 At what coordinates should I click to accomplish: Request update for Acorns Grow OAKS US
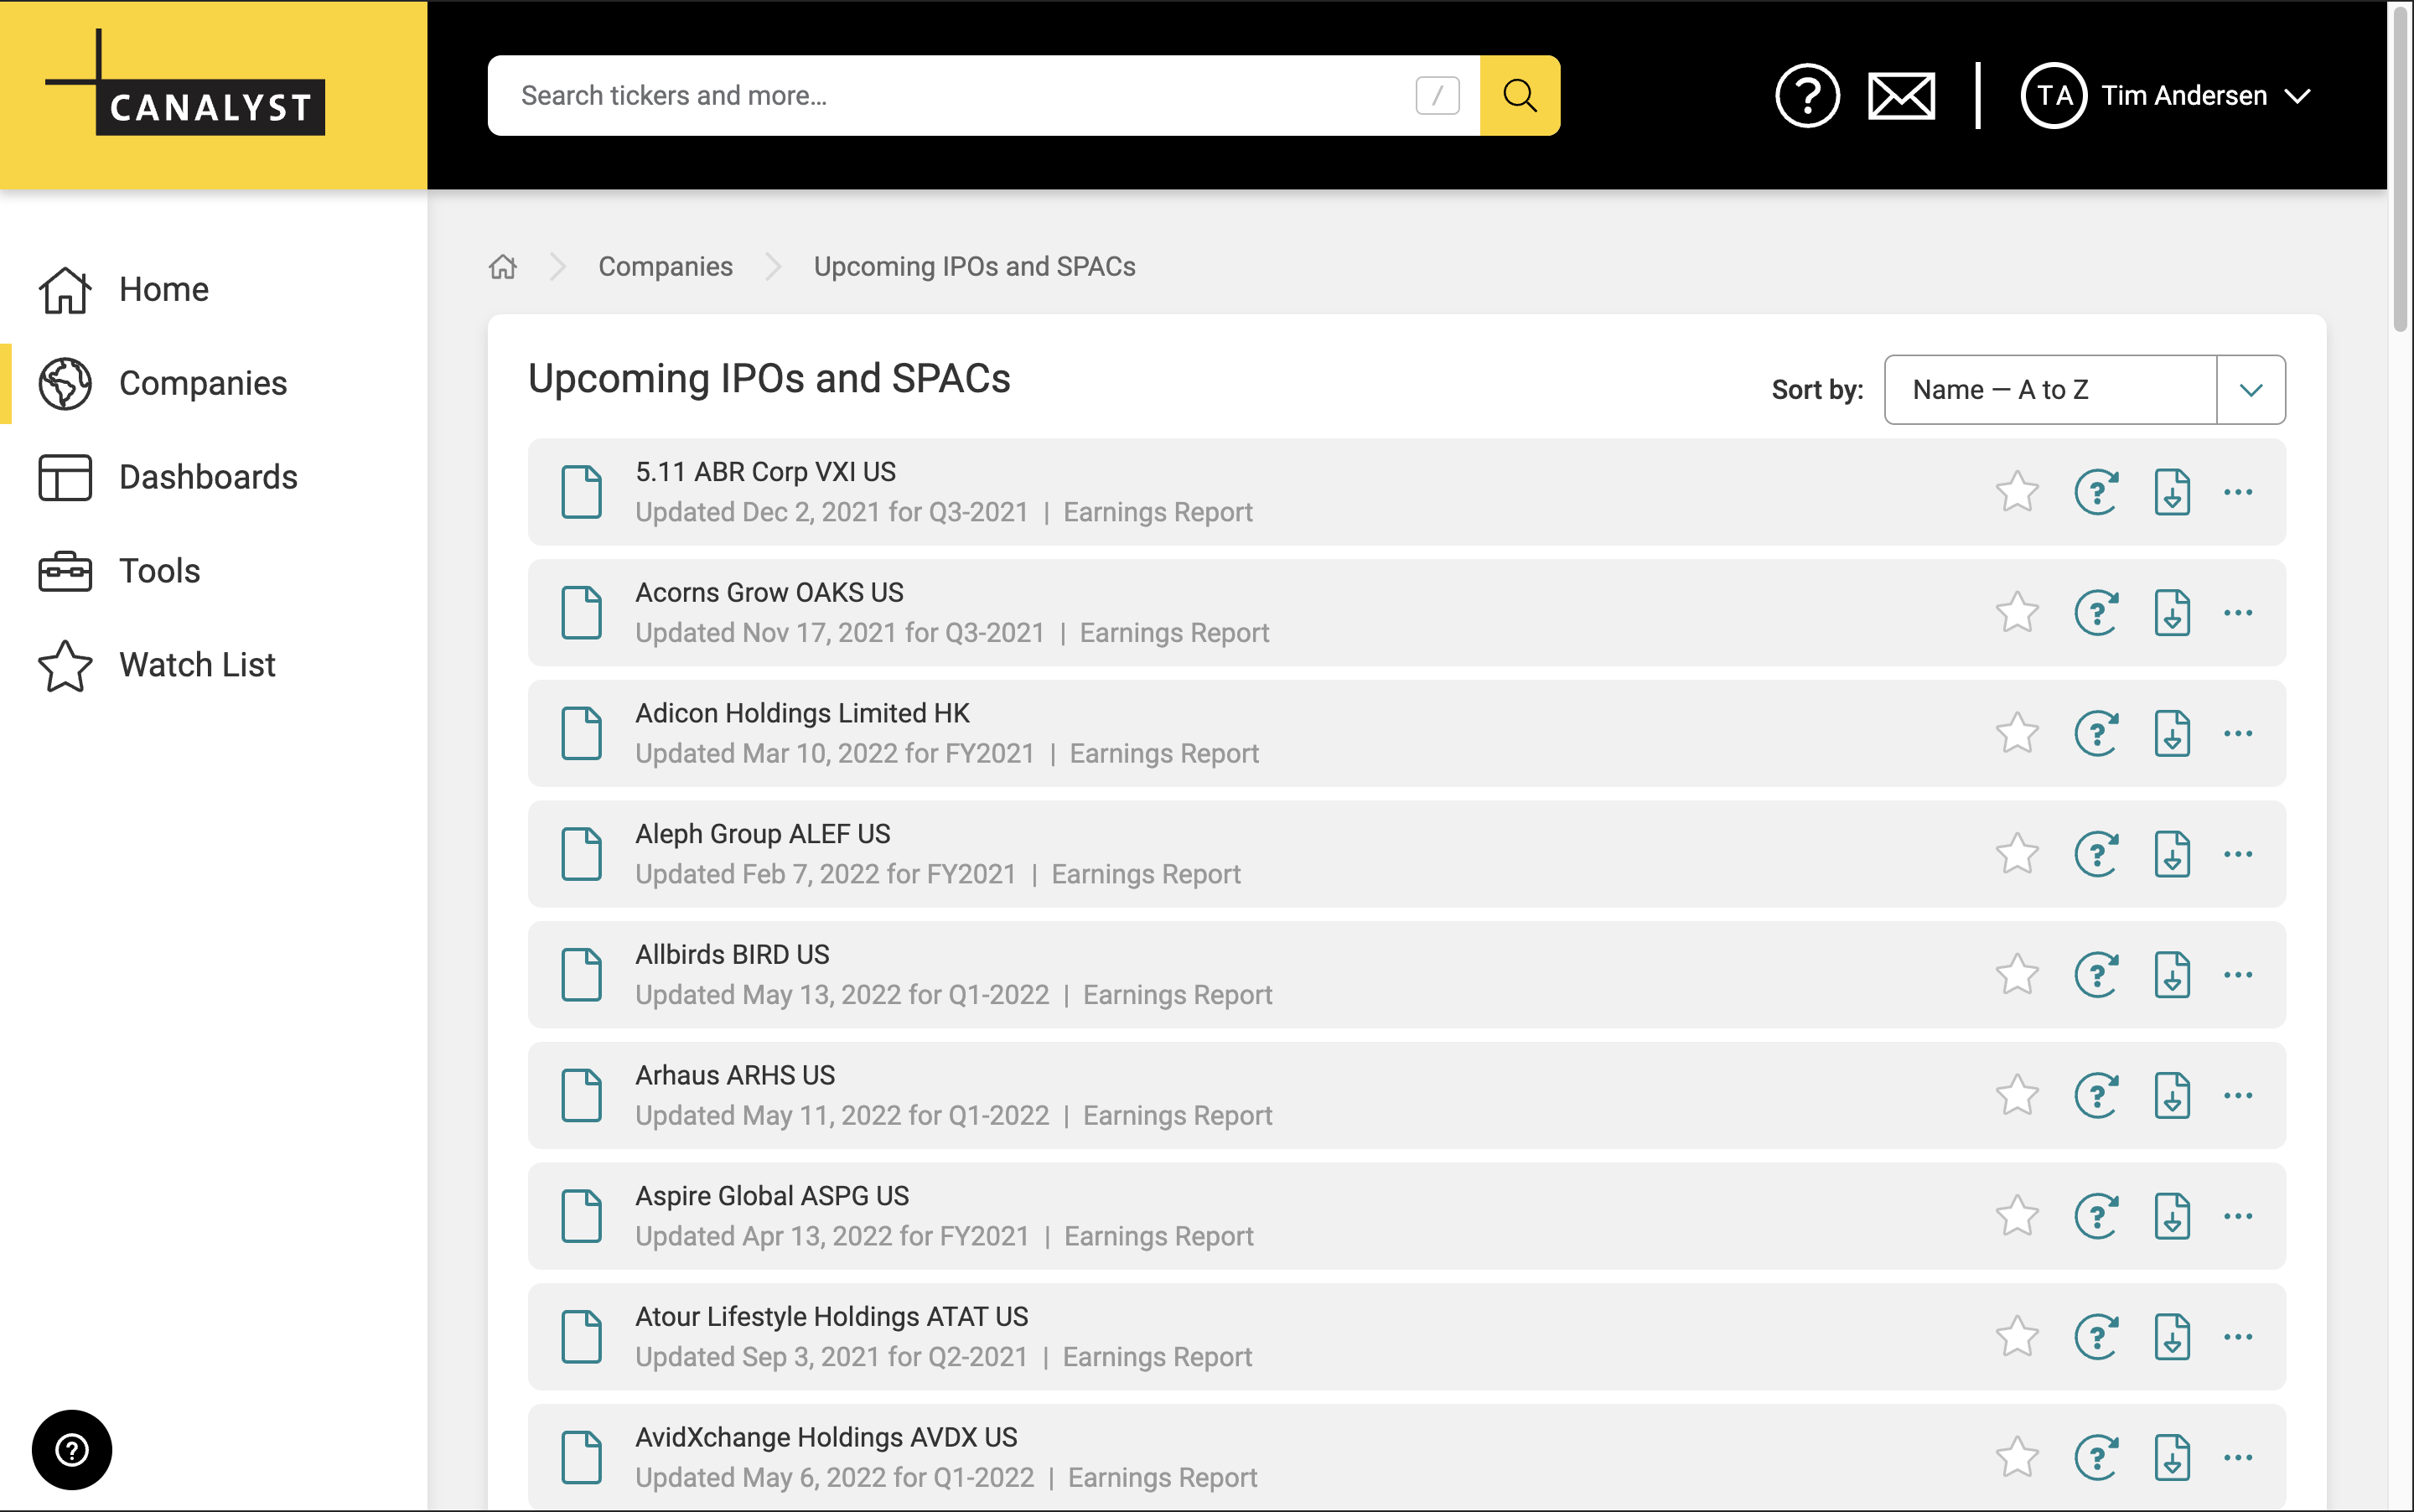(x=2096, y=613)
